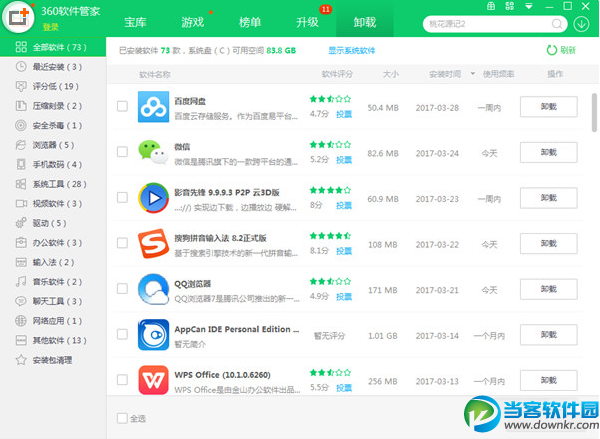Check the QQ浏览器 row checkbox
The image size is (600, 439).
pyautogui.click(x=122, y=289)
